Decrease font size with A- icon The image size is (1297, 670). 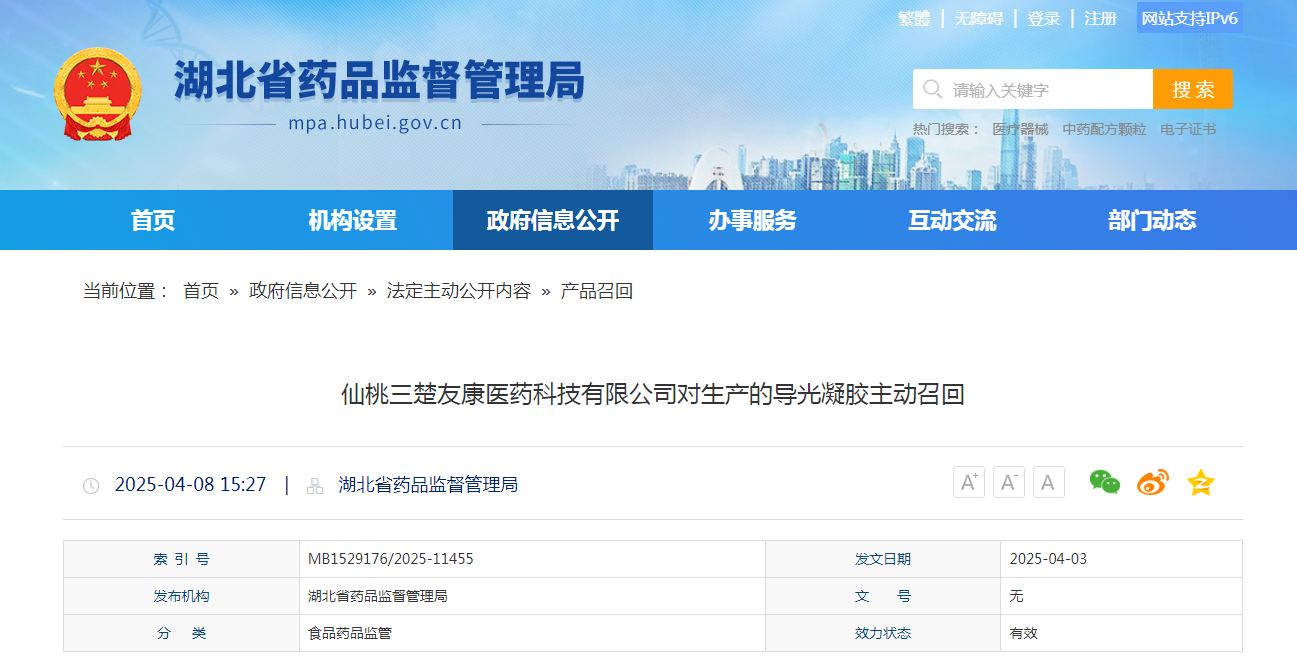tap(1008, 483)
